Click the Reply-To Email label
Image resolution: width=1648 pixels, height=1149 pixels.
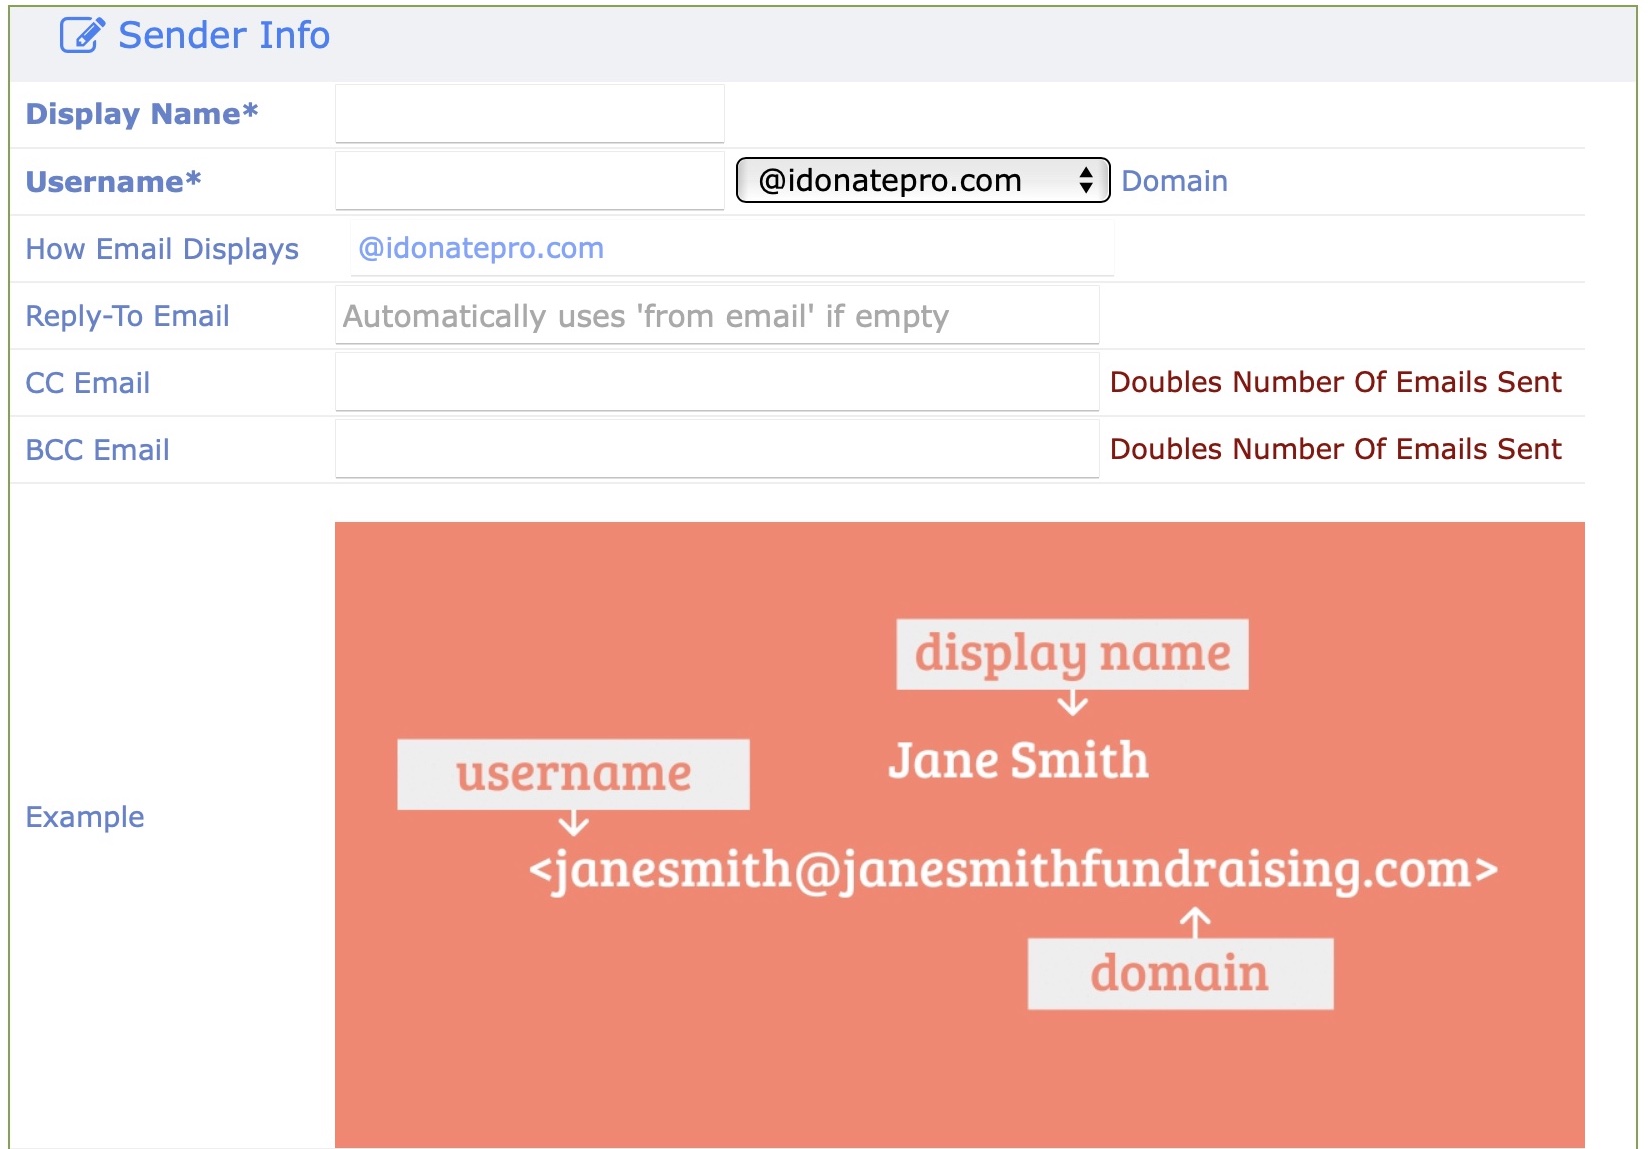(127, 316)
